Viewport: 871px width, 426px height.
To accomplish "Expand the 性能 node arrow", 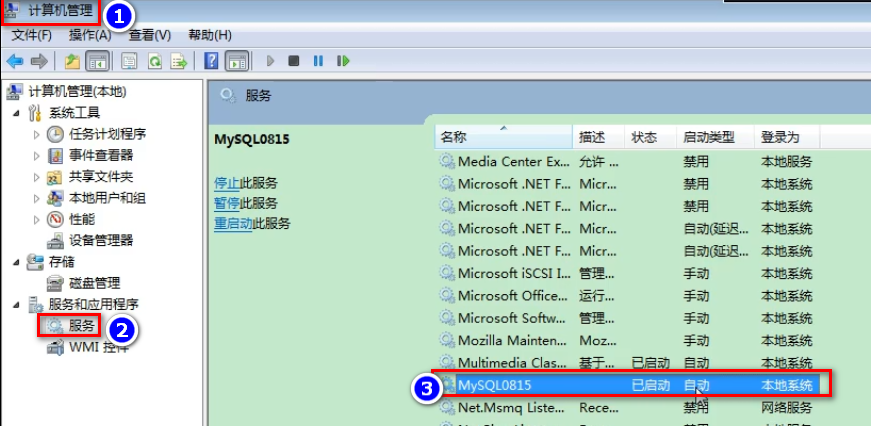I will (37, 220).
